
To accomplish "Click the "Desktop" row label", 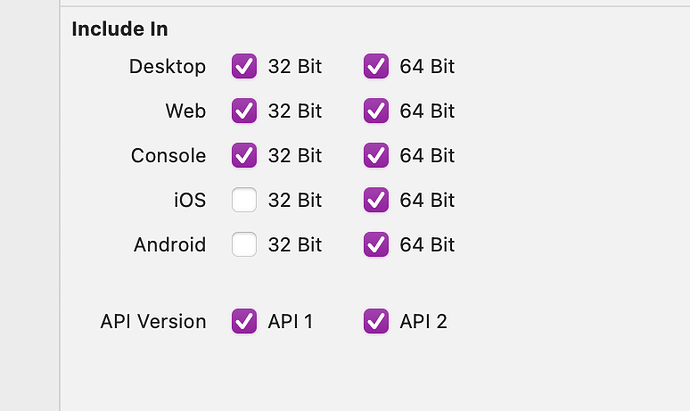I will click(167, 67).
